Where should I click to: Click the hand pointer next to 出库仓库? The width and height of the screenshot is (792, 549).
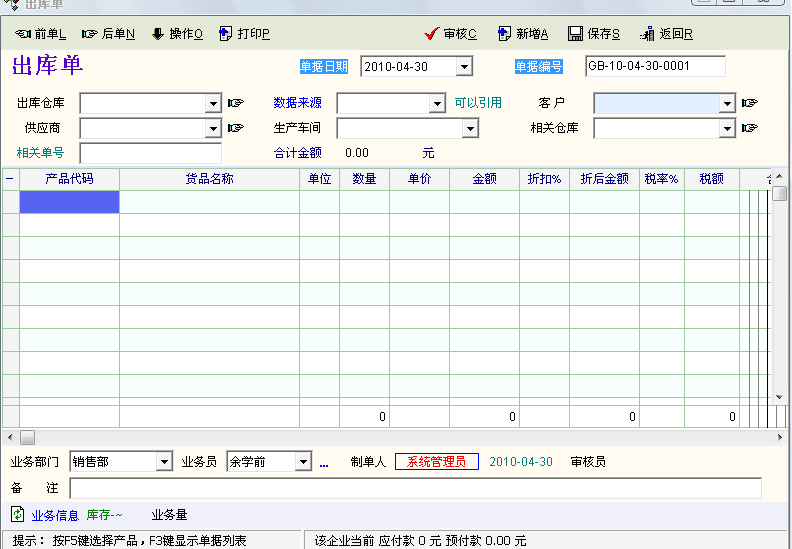pos(236,103)
